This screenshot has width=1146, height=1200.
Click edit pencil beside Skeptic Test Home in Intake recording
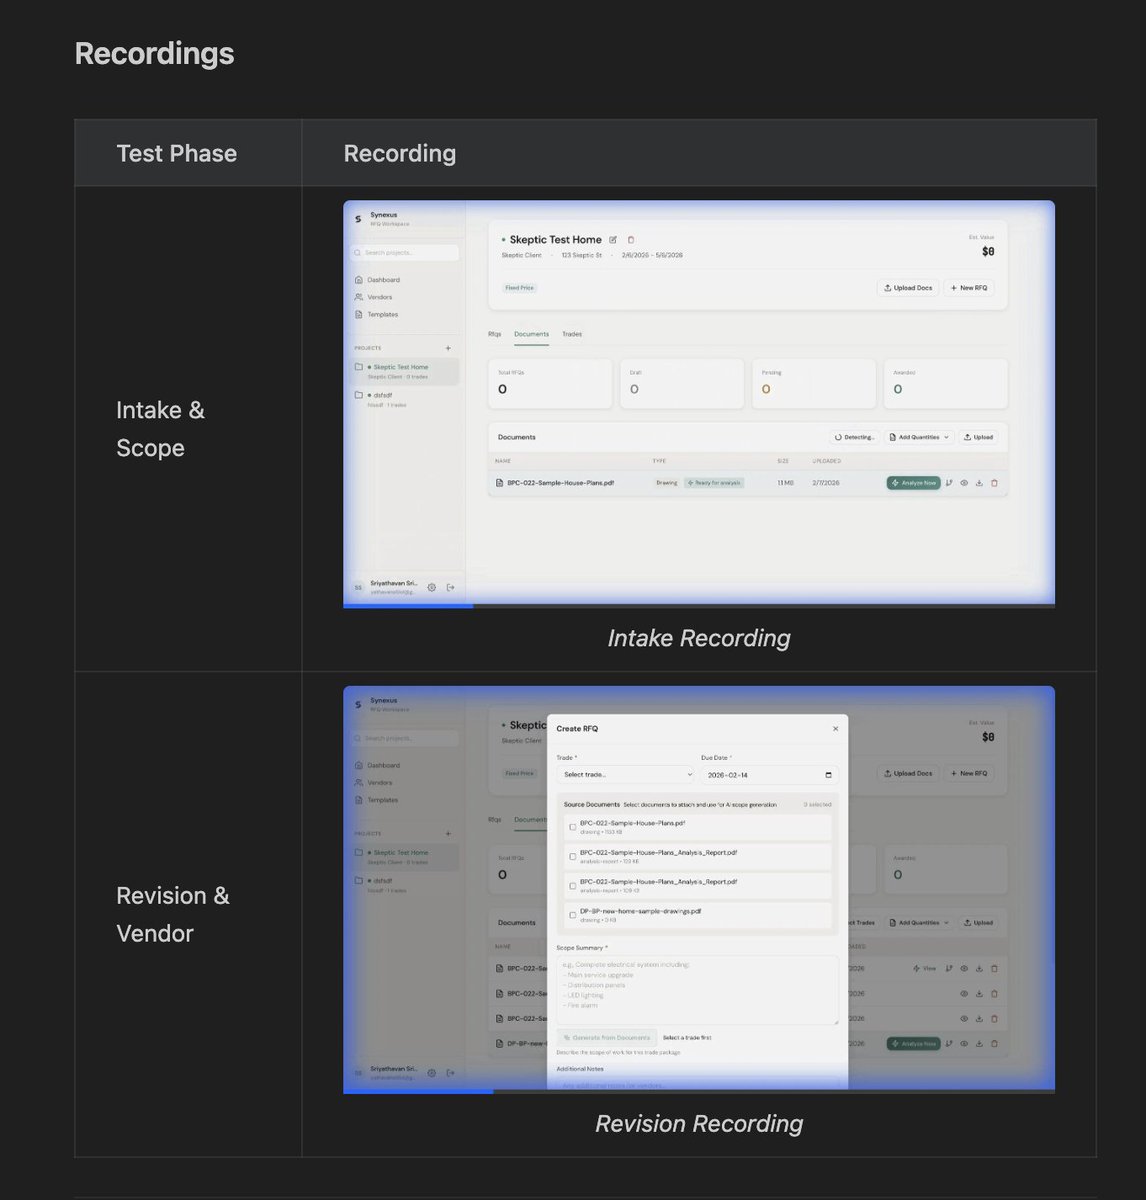(x=613, y=240)
